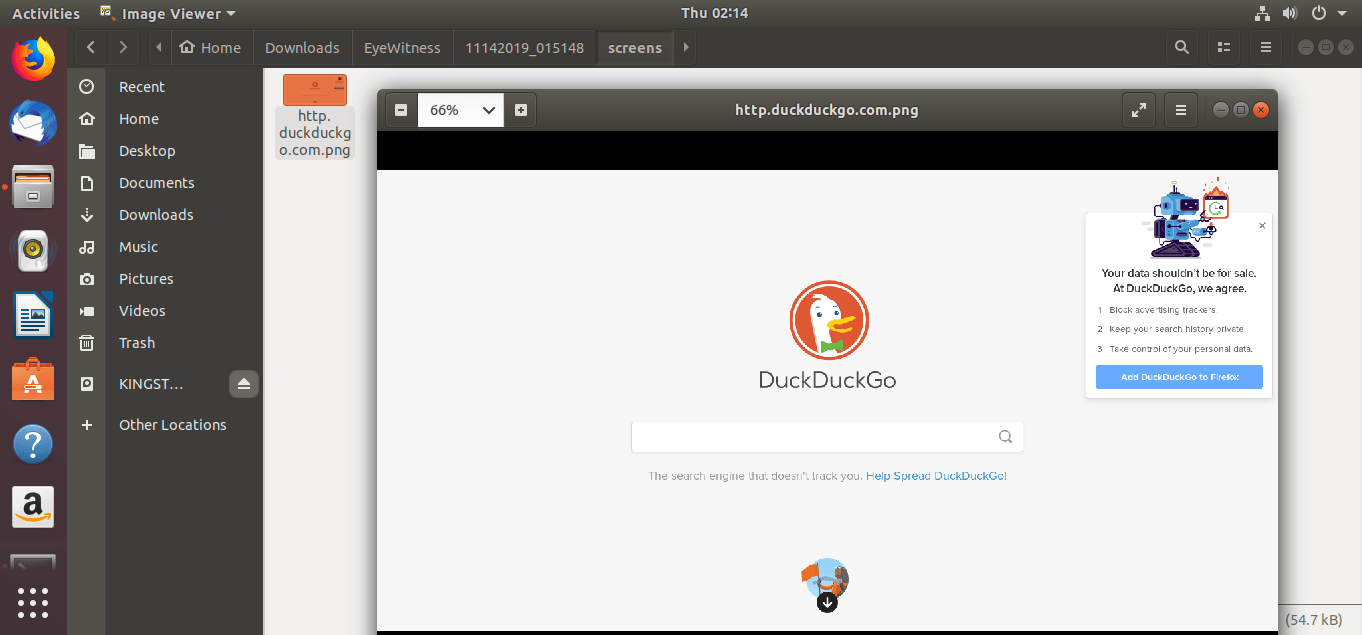Open Thunderbird Mail from the dock

pyautogui.click(x=33, y=124)
